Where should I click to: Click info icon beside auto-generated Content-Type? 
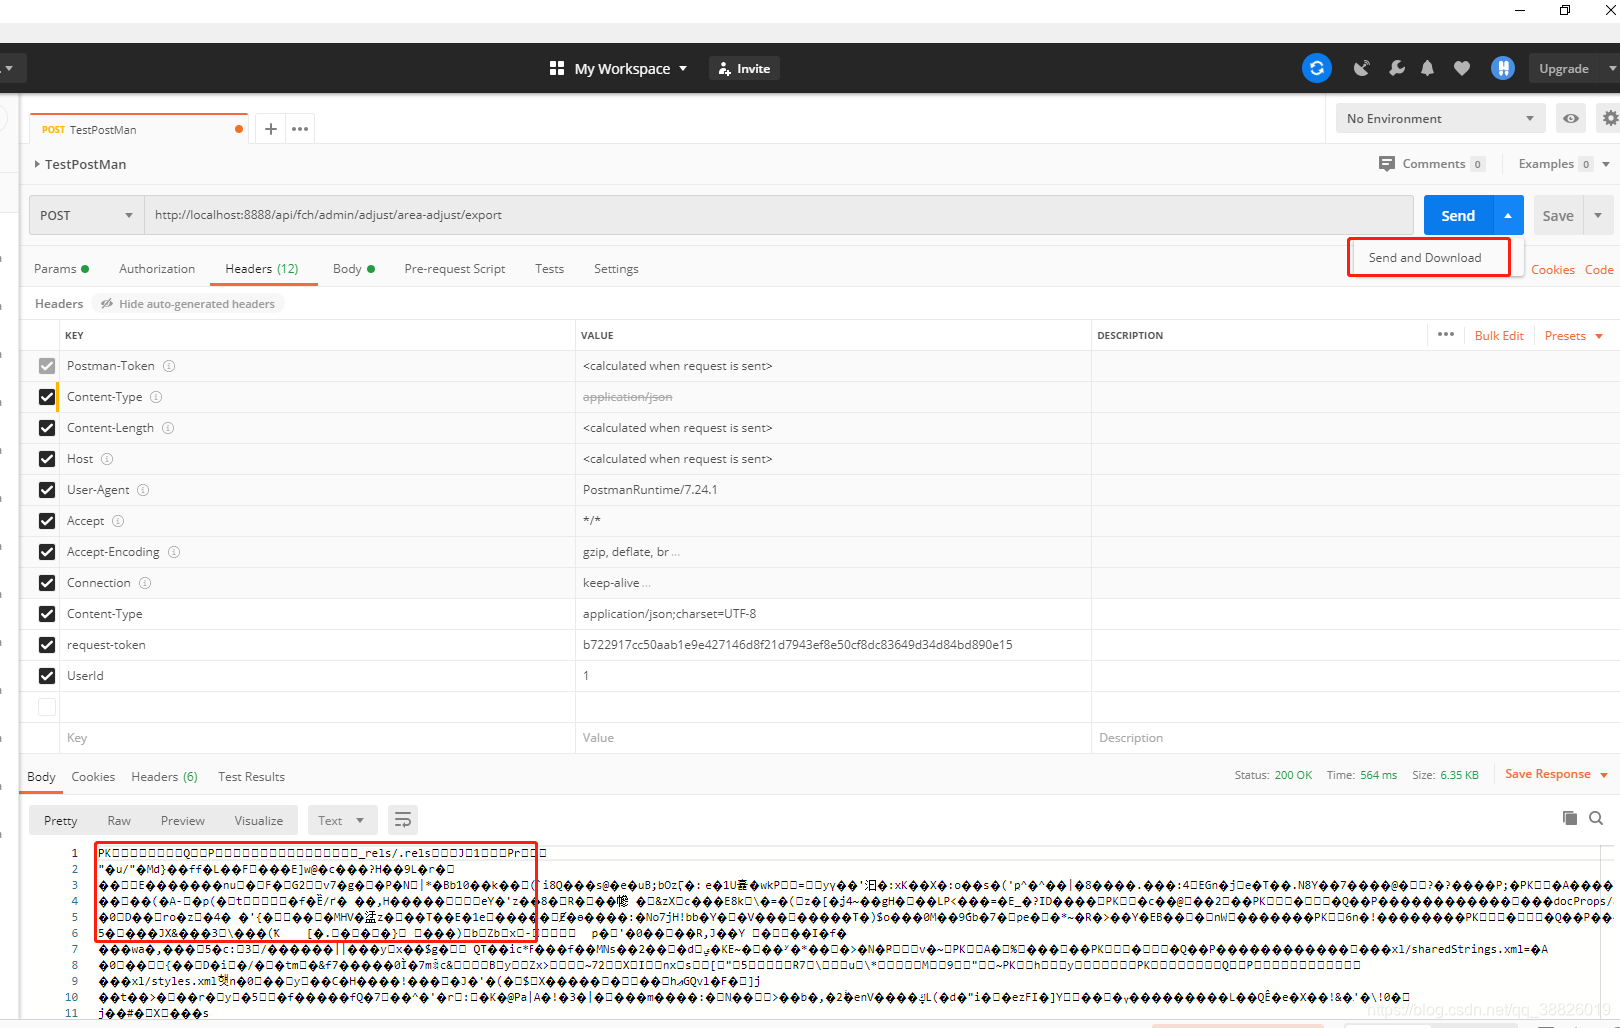(x=156, y=397)
